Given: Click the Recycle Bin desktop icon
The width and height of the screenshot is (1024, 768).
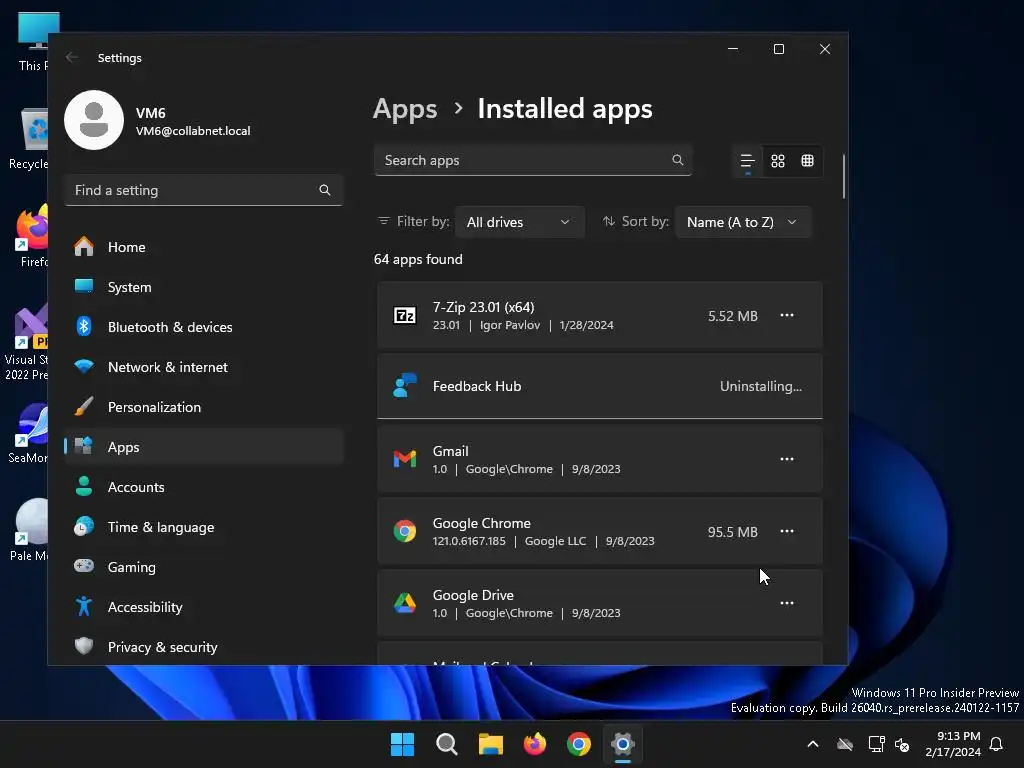Looking at the screenshot, I should tap(29, 138).
